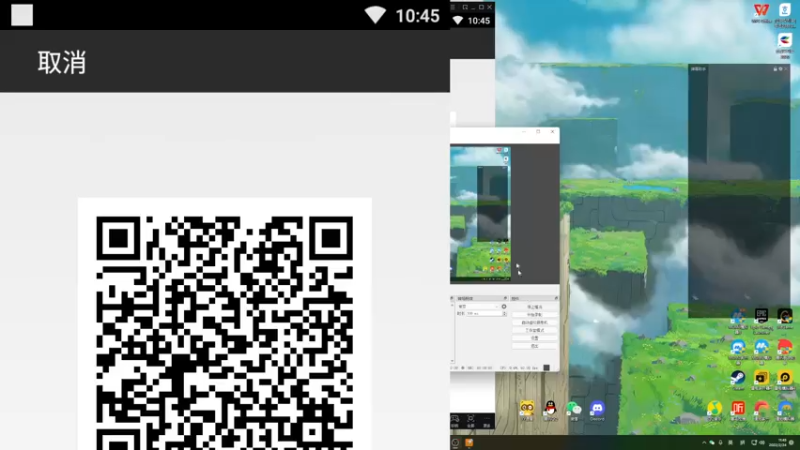Click the OBS icon on the Windows taskbar
The image size is (800, 450).
click(455, 443)
